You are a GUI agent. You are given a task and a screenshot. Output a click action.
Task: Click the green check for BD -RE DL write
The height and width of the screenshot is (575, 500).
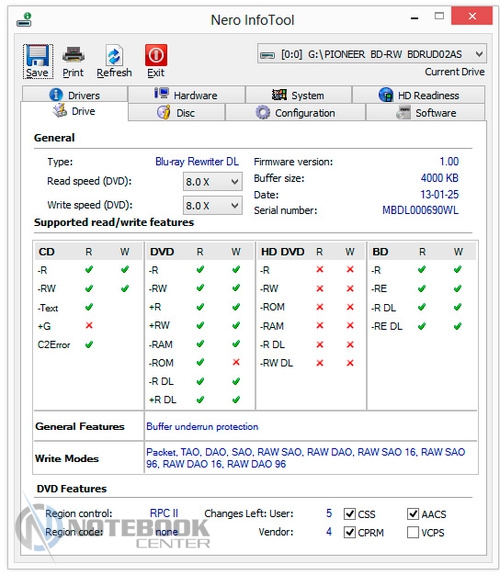tap(457, 326)
